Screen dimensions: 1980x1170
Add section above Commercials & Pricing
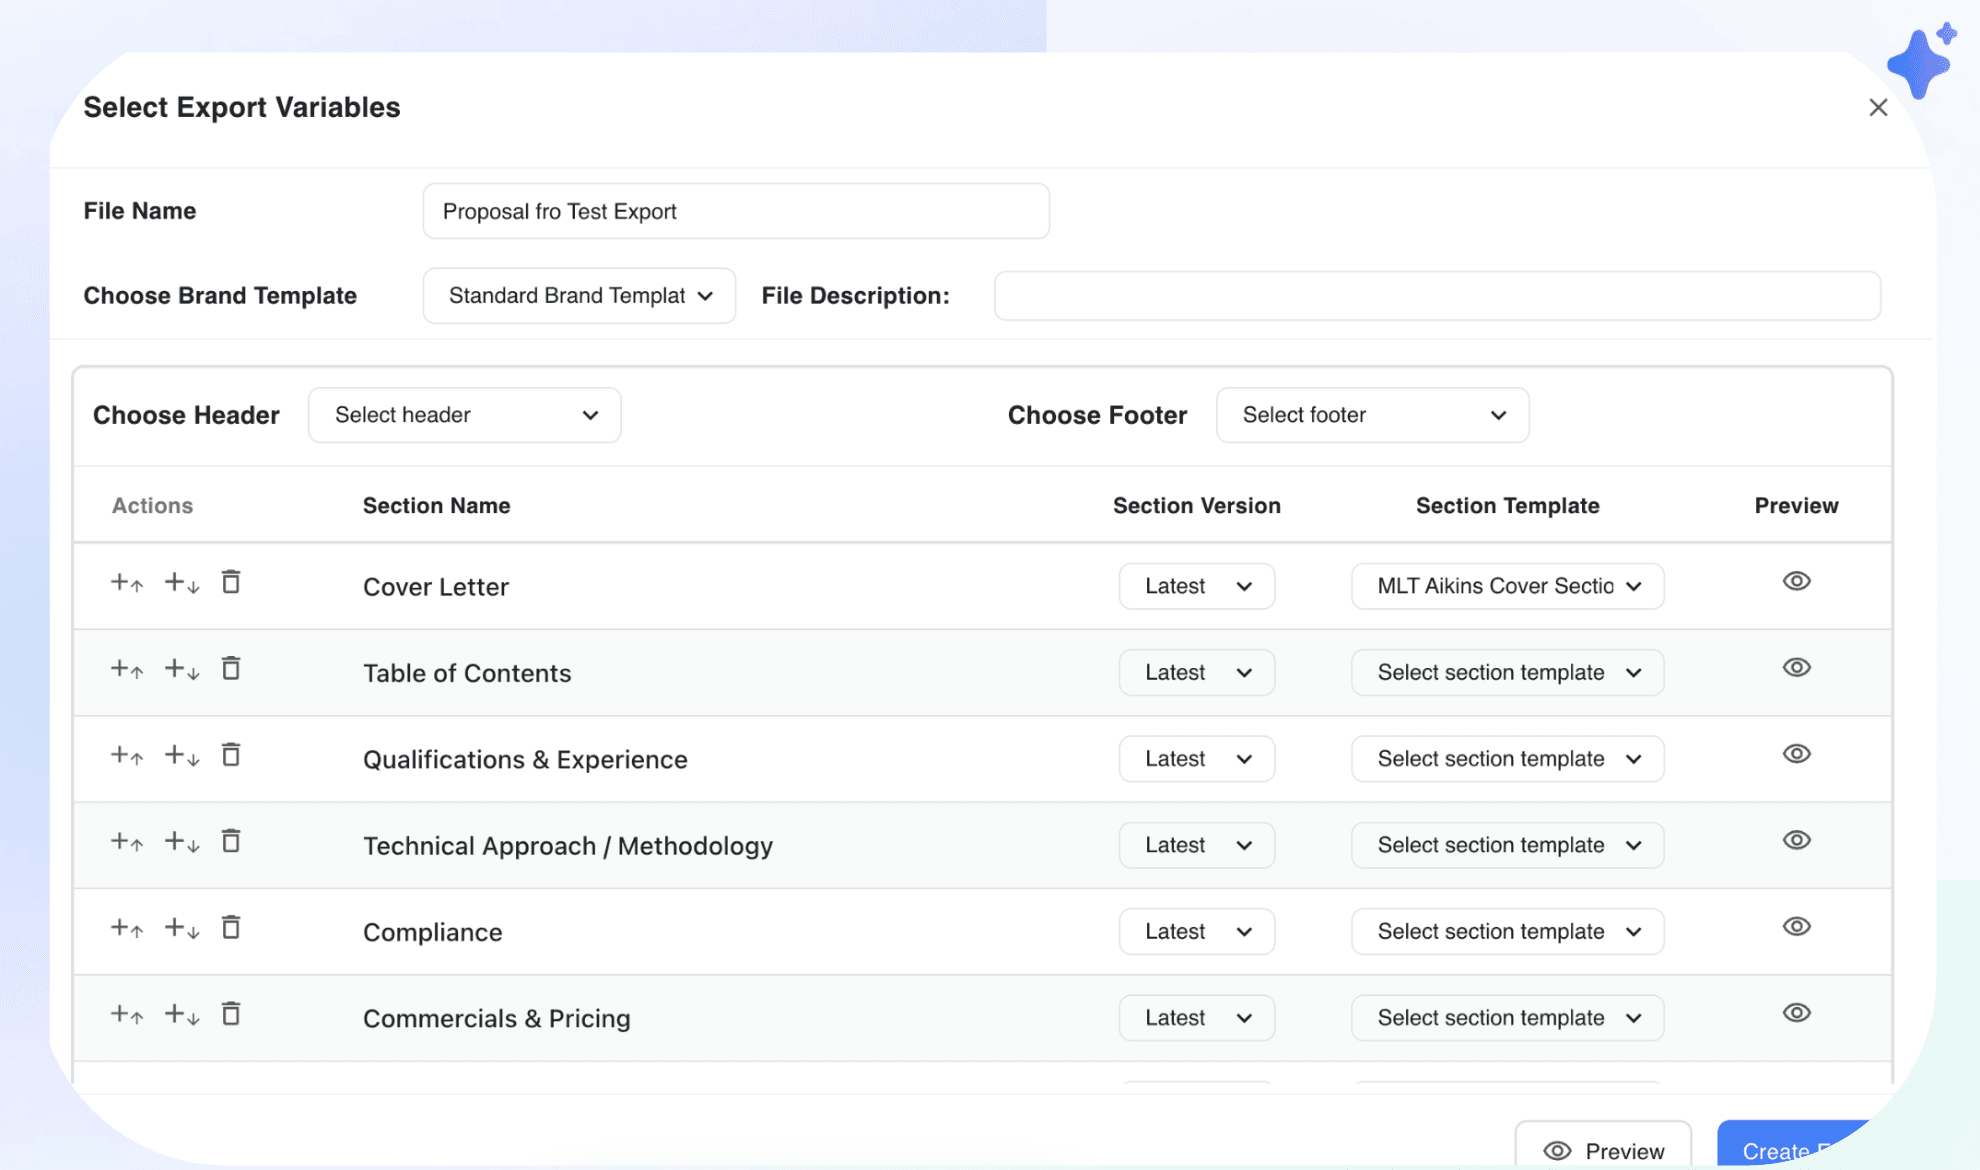coord(126,1015)
